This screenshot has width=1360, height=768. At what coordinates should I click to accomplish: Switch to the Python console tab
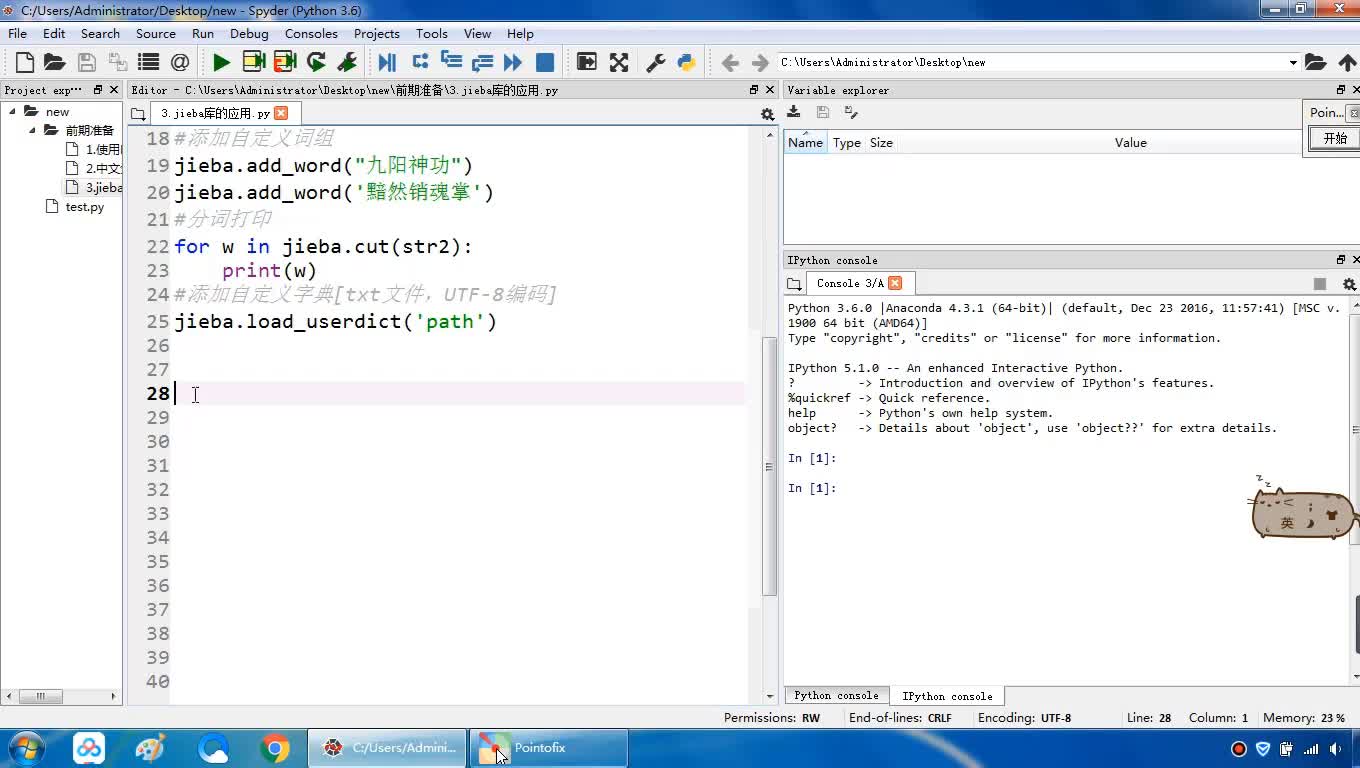point(836,696)
